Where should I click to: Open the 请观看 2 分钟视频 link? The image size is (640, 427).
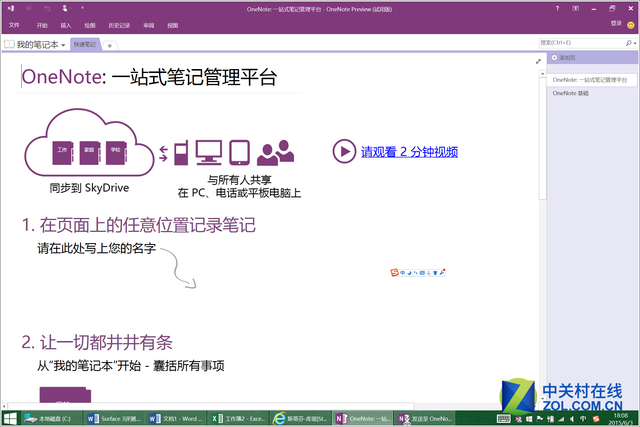click(409, 152)
